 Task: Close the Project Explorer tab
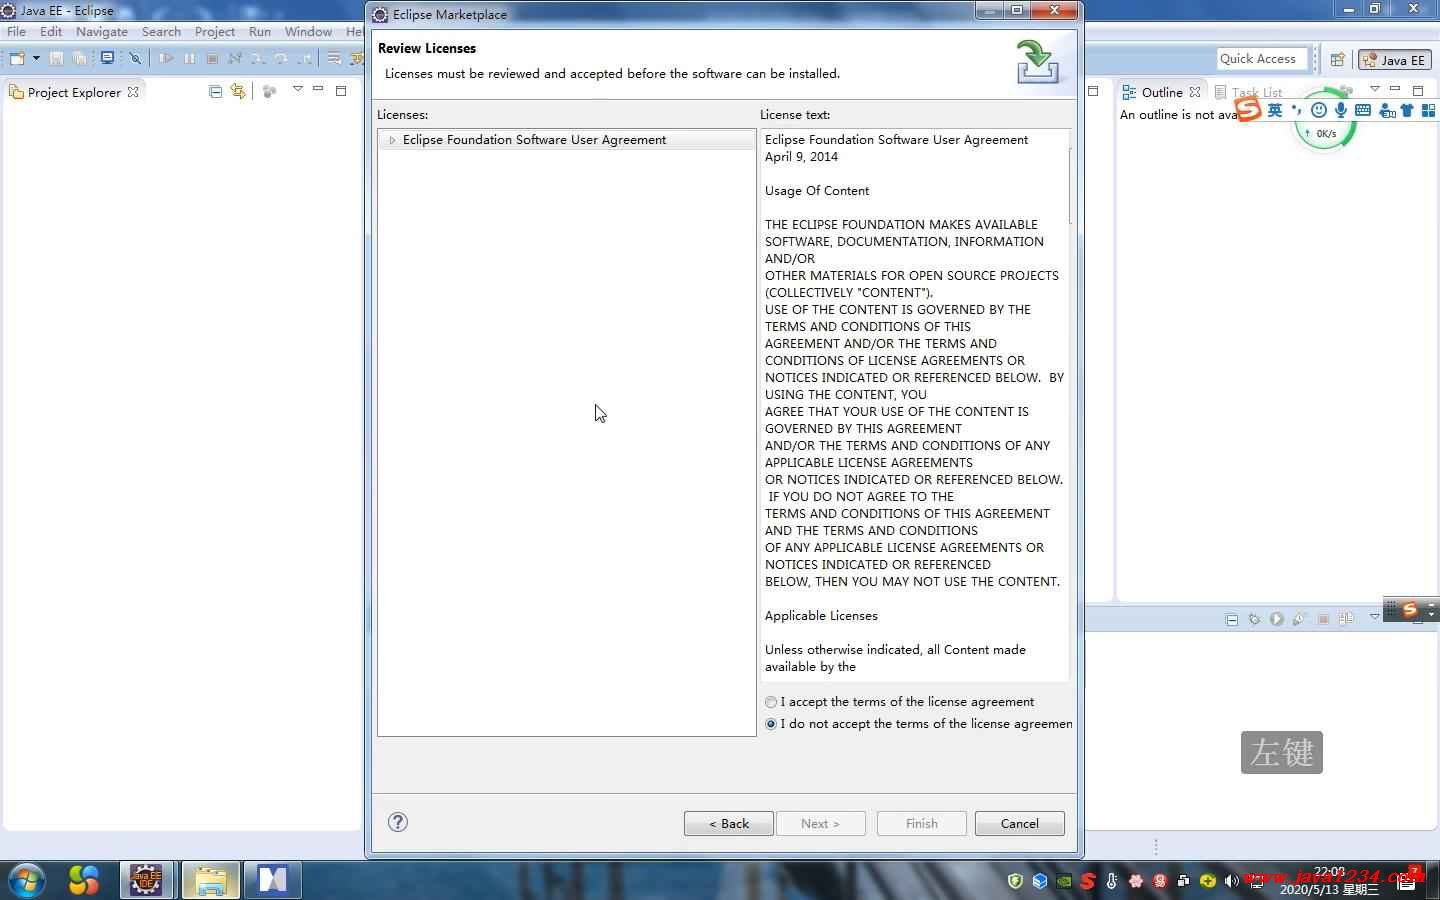coord(133,91)
